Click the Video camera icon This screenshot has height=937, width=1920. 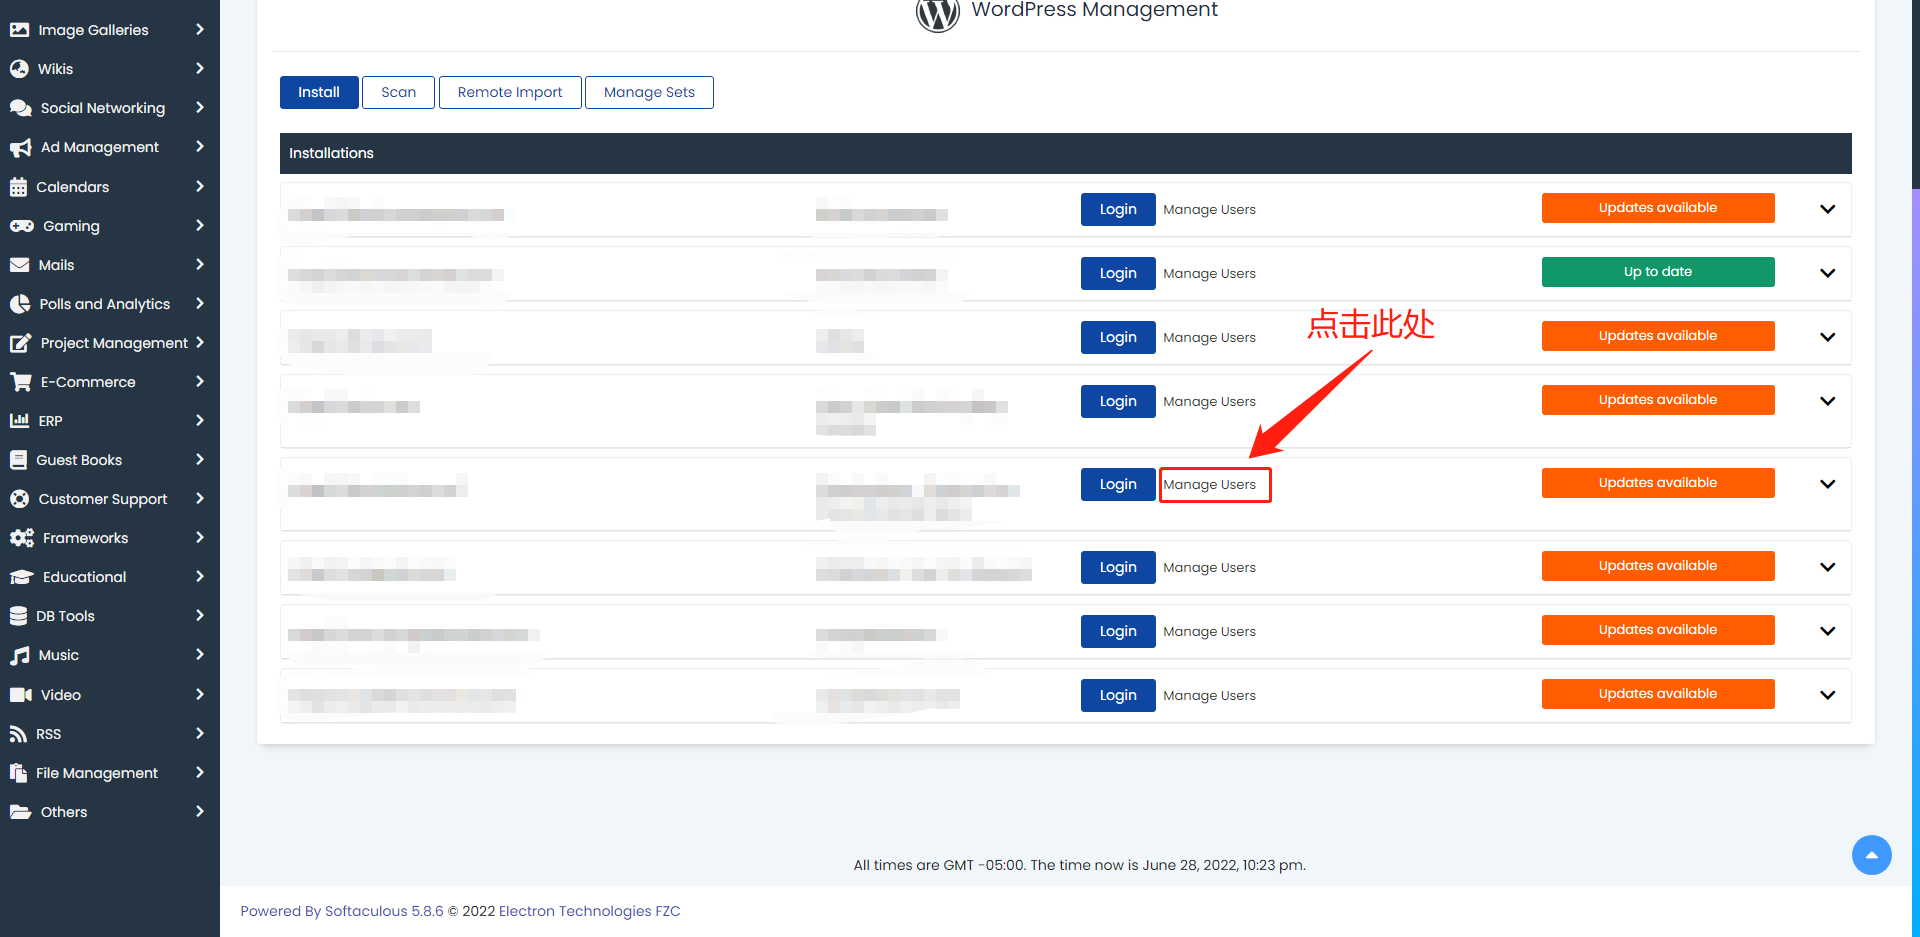(20, 695)
